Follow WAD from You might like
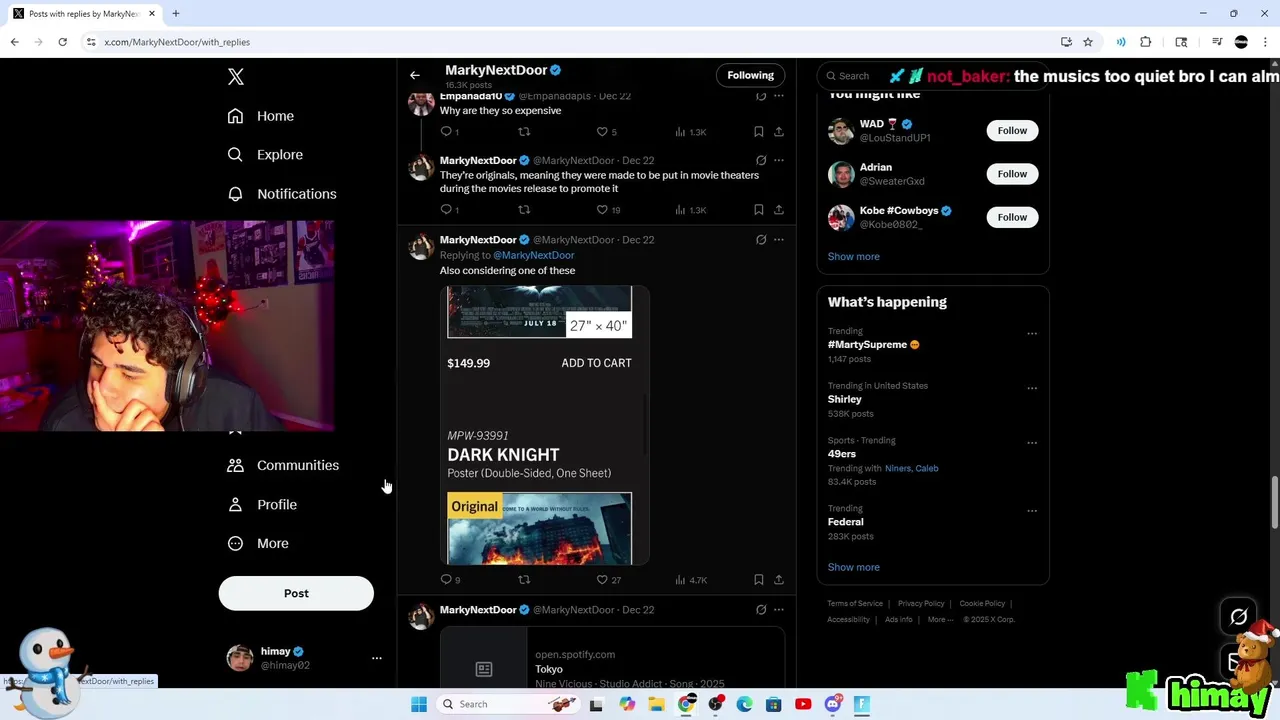 coord(1012,130)
